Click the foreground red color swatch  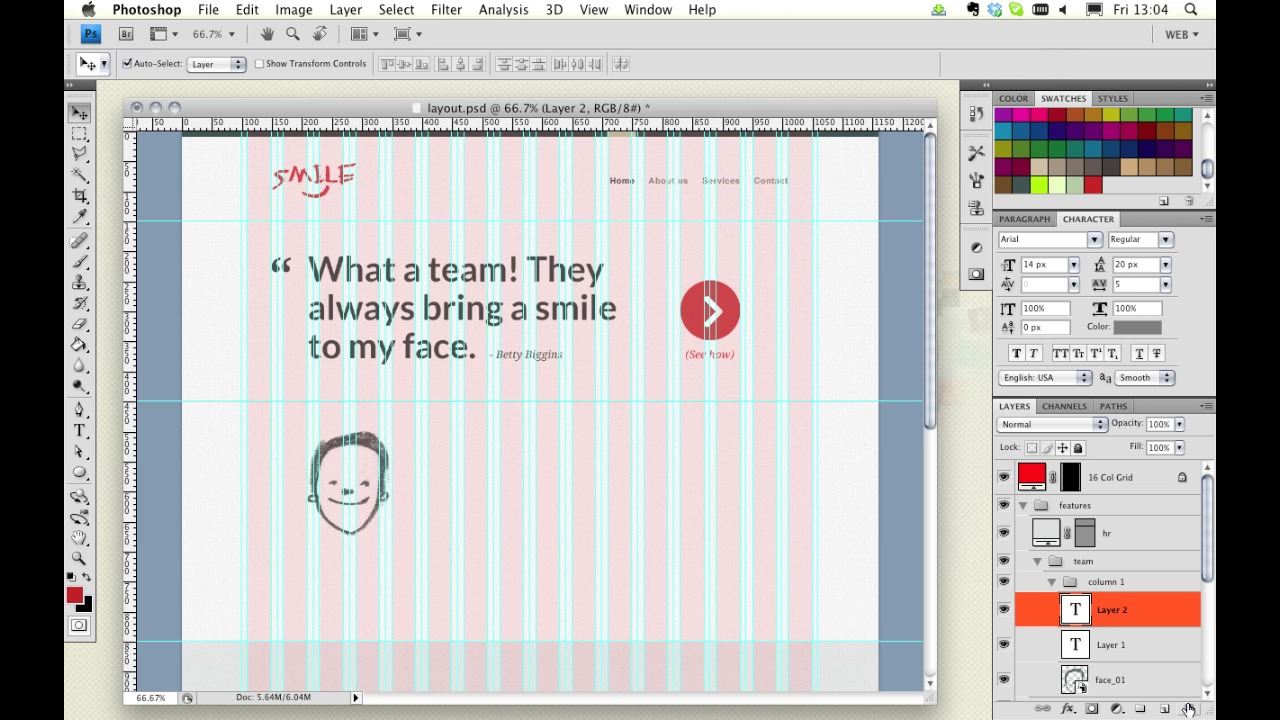(75, 596)
